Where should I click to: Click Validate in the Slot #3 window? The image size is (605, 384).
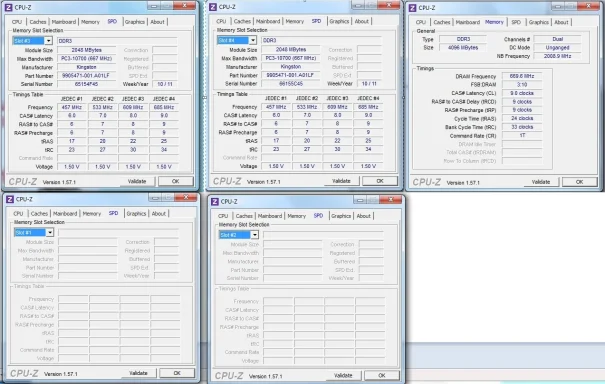137,181
